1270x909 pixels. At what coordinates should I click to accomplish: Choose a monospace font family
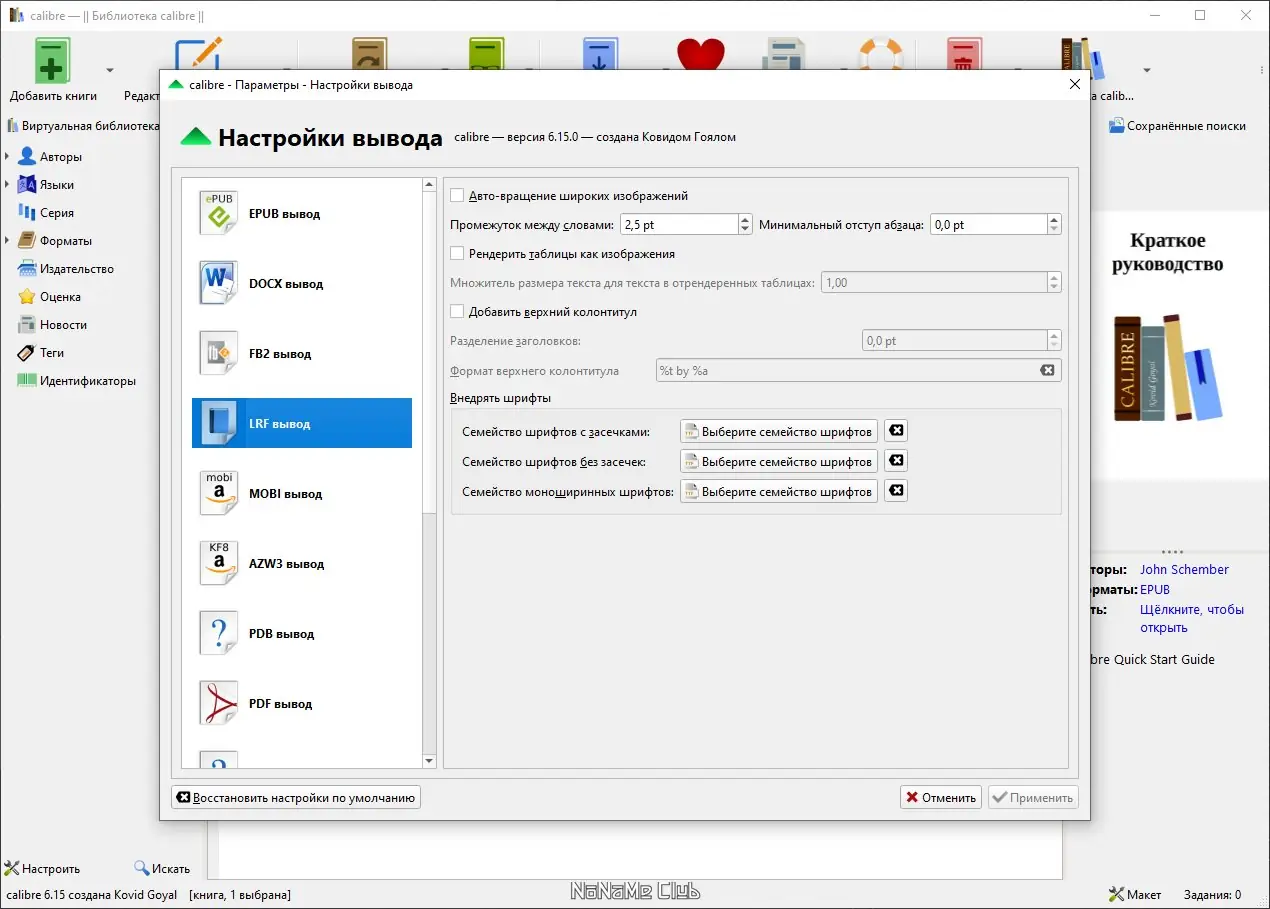point(779,491)
